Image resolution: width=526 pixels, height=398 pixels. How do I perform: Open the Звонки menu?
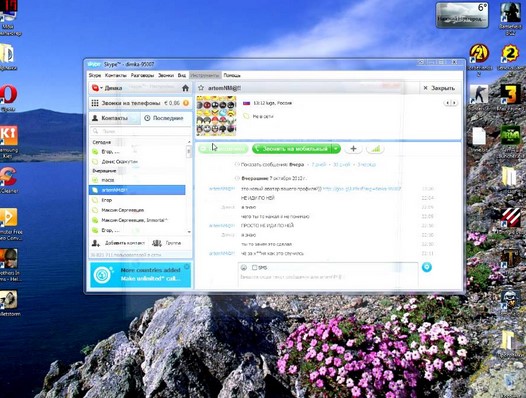click(166, 75)
